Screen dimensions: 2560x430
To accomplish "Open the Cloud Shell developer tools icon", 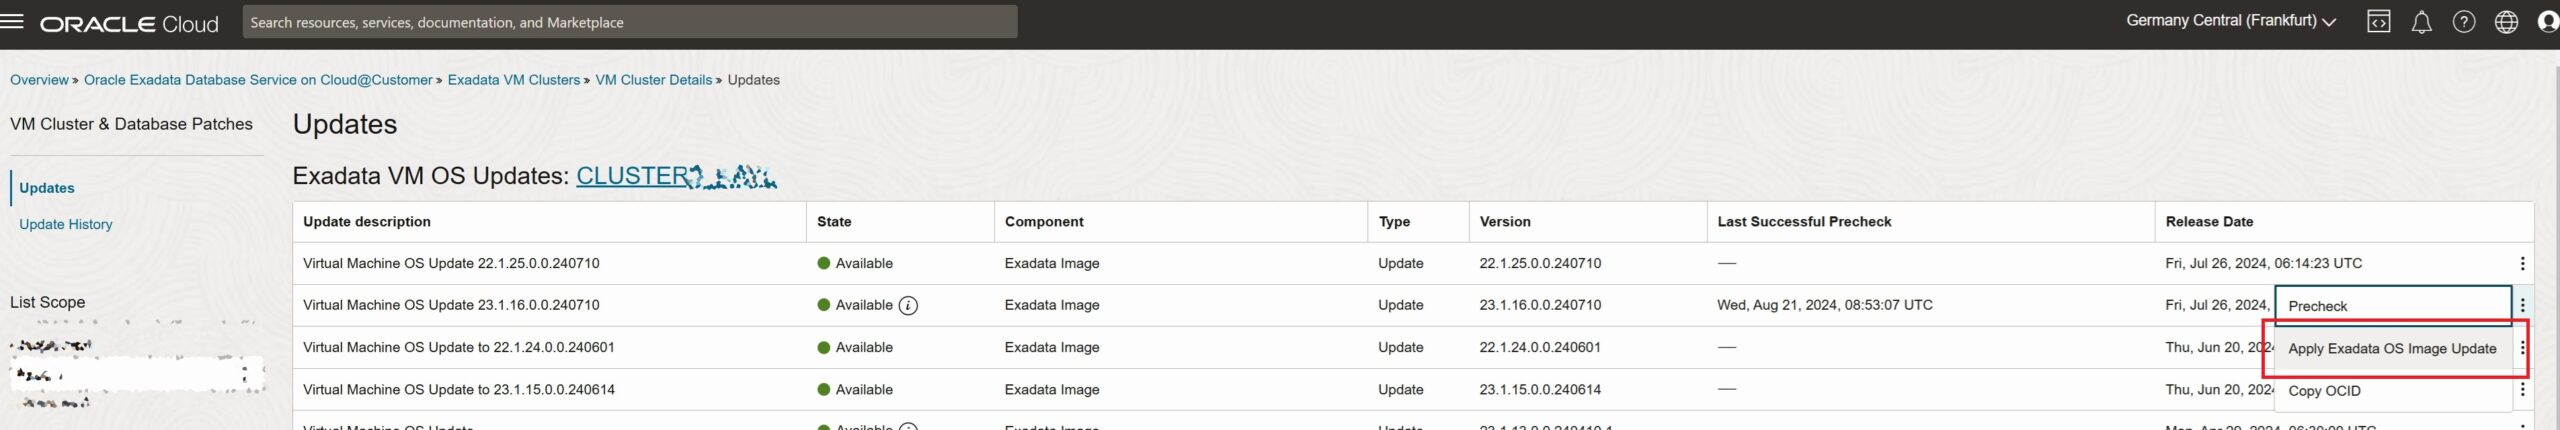I will click(x=2379, y=22).
